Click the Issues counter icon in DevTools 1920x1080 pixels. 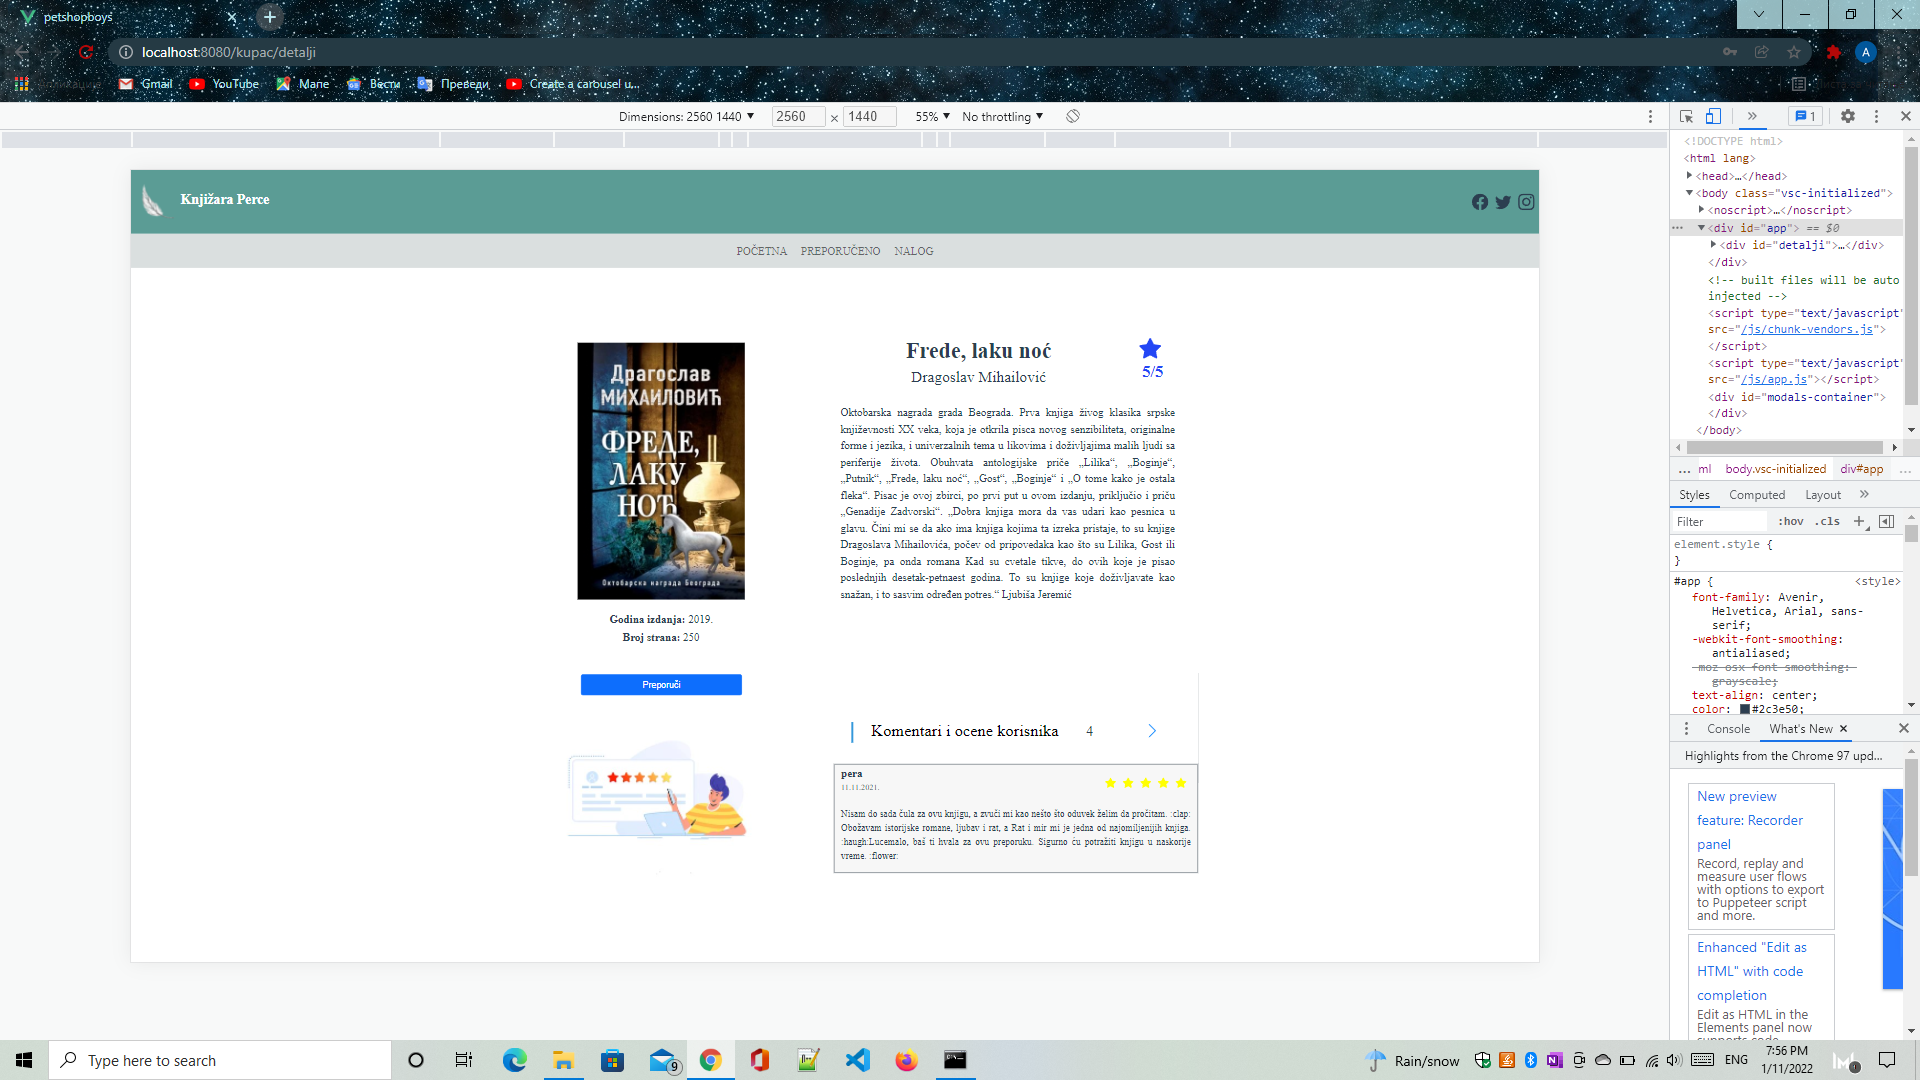[1806, 116]
